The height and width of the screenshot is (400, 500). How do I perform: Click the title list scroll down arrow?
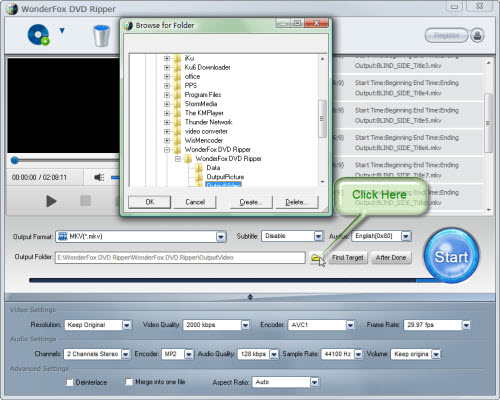pyautogui.click(x=488, y=210)
